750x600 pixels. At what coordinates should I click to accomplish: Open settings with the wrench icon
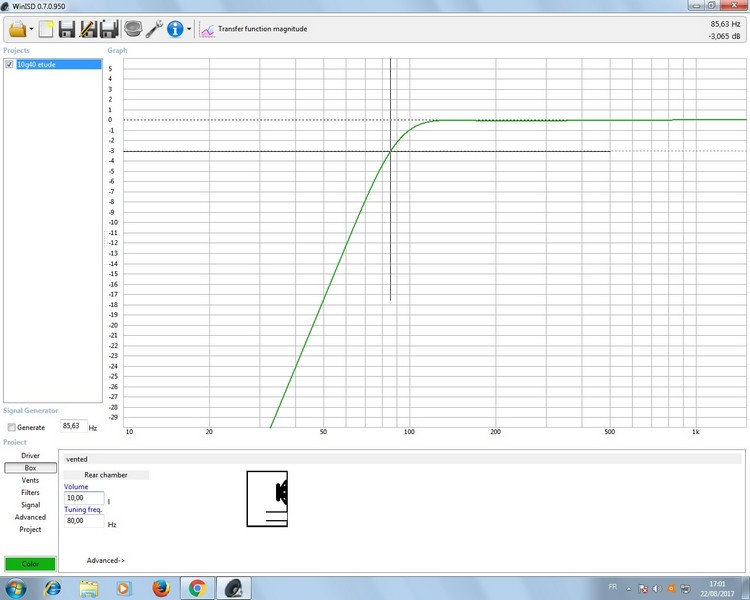[154, 29]
